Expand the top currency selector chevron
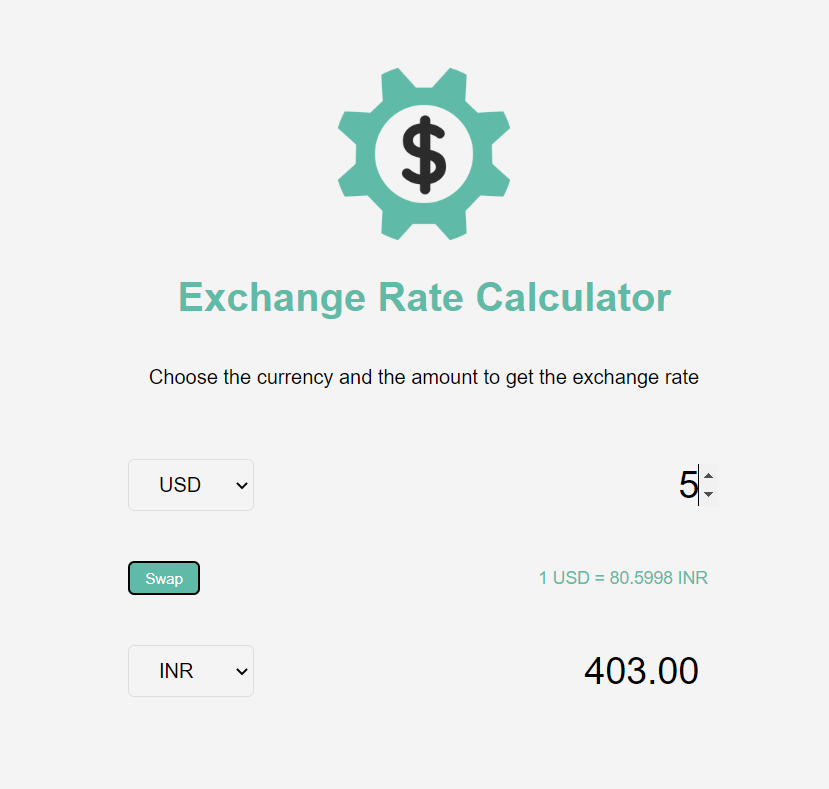Screen dimensions: 829x789 click(240, 484)
